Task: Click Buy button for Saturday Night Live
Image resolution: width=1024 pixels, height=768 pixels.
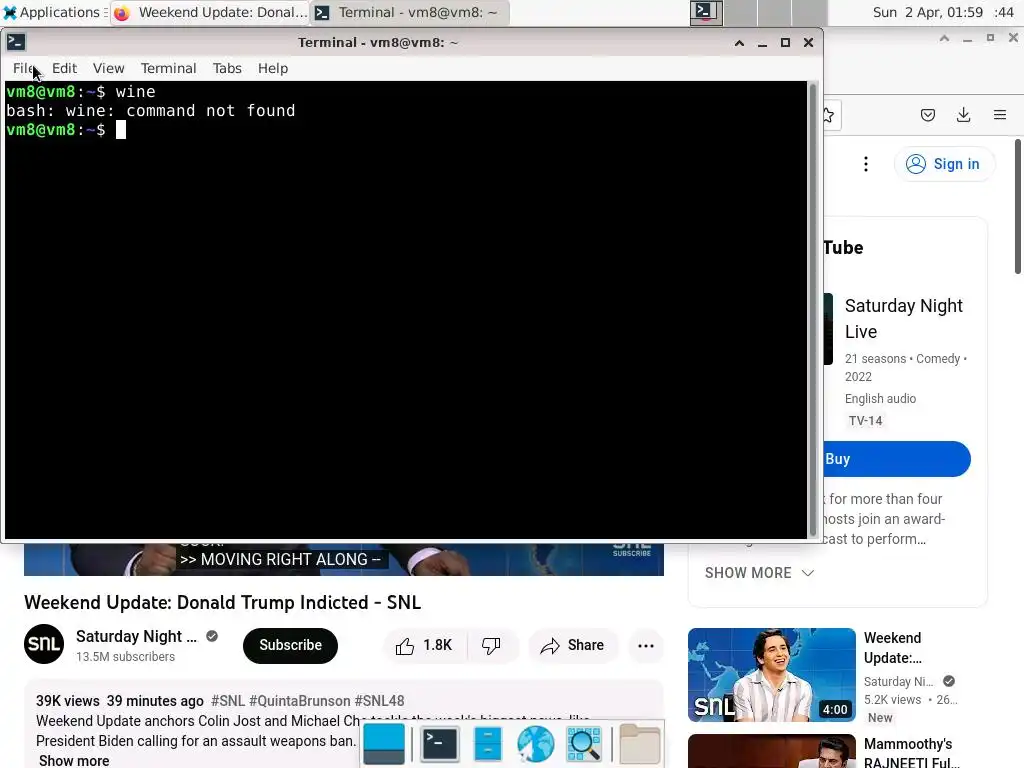Action: pos(897,459)
